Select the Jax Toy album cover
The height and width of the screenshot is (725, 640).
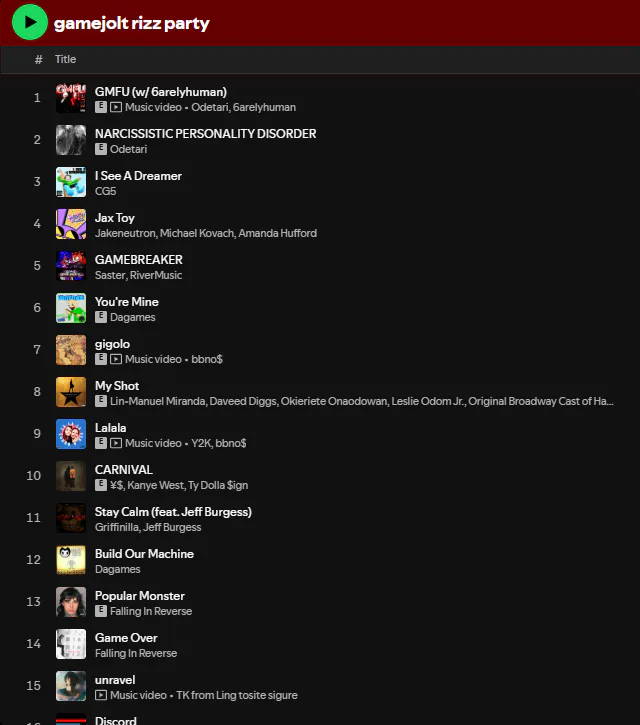(x=71, y=224)
